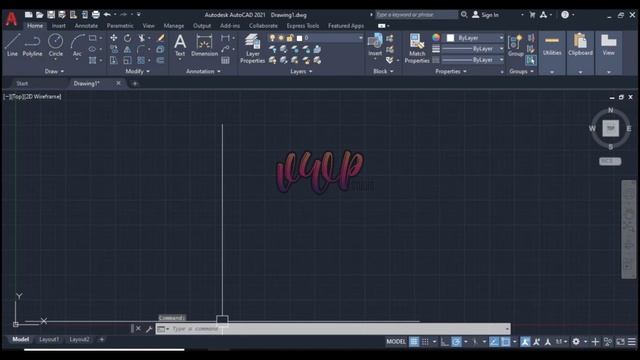Choose the Rotate tool in Modify panel
The image size is (640, 360).
click(x=128, y=38)
